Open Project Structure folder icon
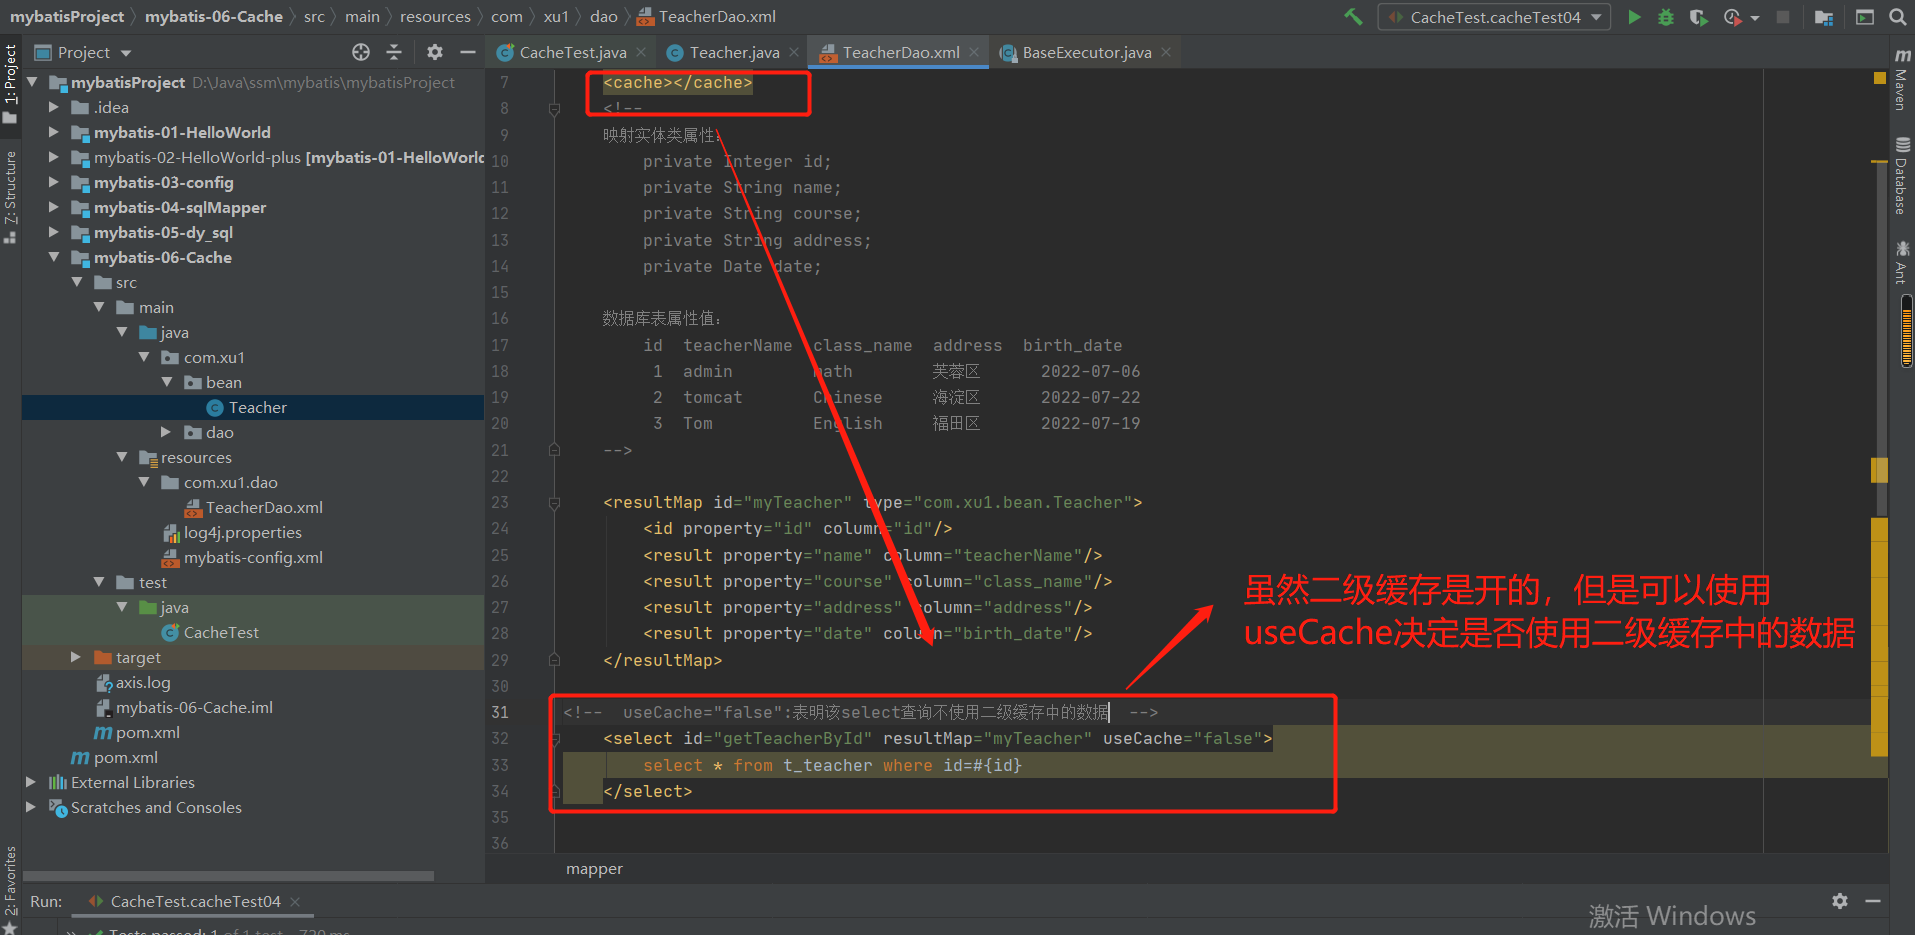The height and width of the screenshot is (935, 1915). click(x=1824, y=17)
